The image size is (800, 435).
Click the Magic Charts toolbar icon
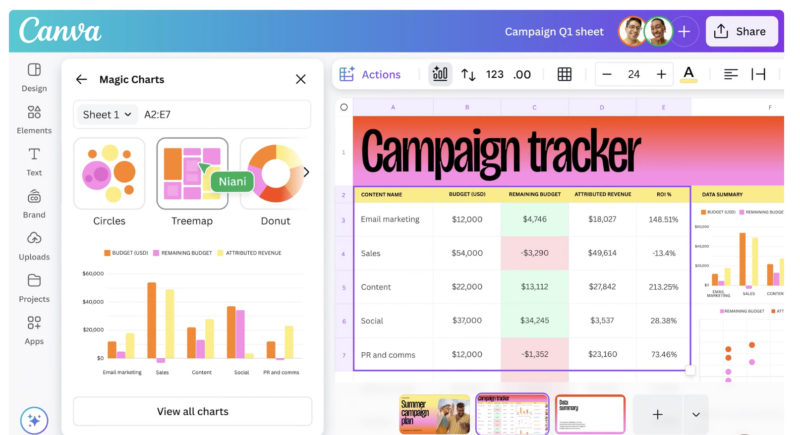440,74
